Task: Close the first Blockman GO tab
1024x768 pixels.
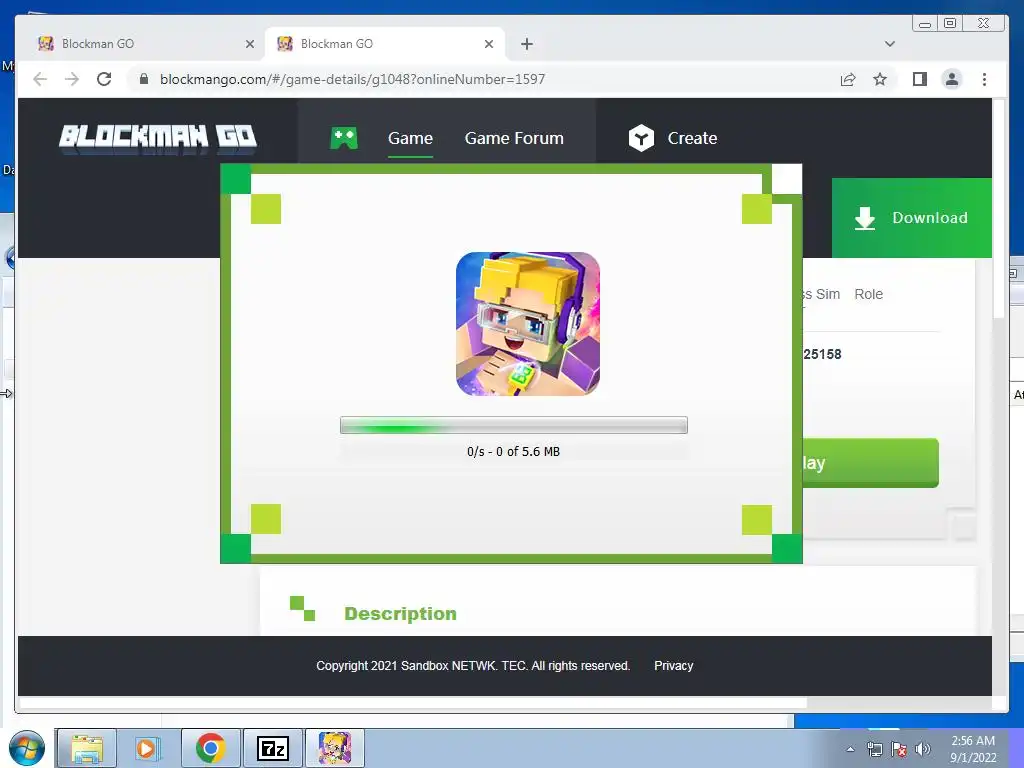Action: click(249, 44)
